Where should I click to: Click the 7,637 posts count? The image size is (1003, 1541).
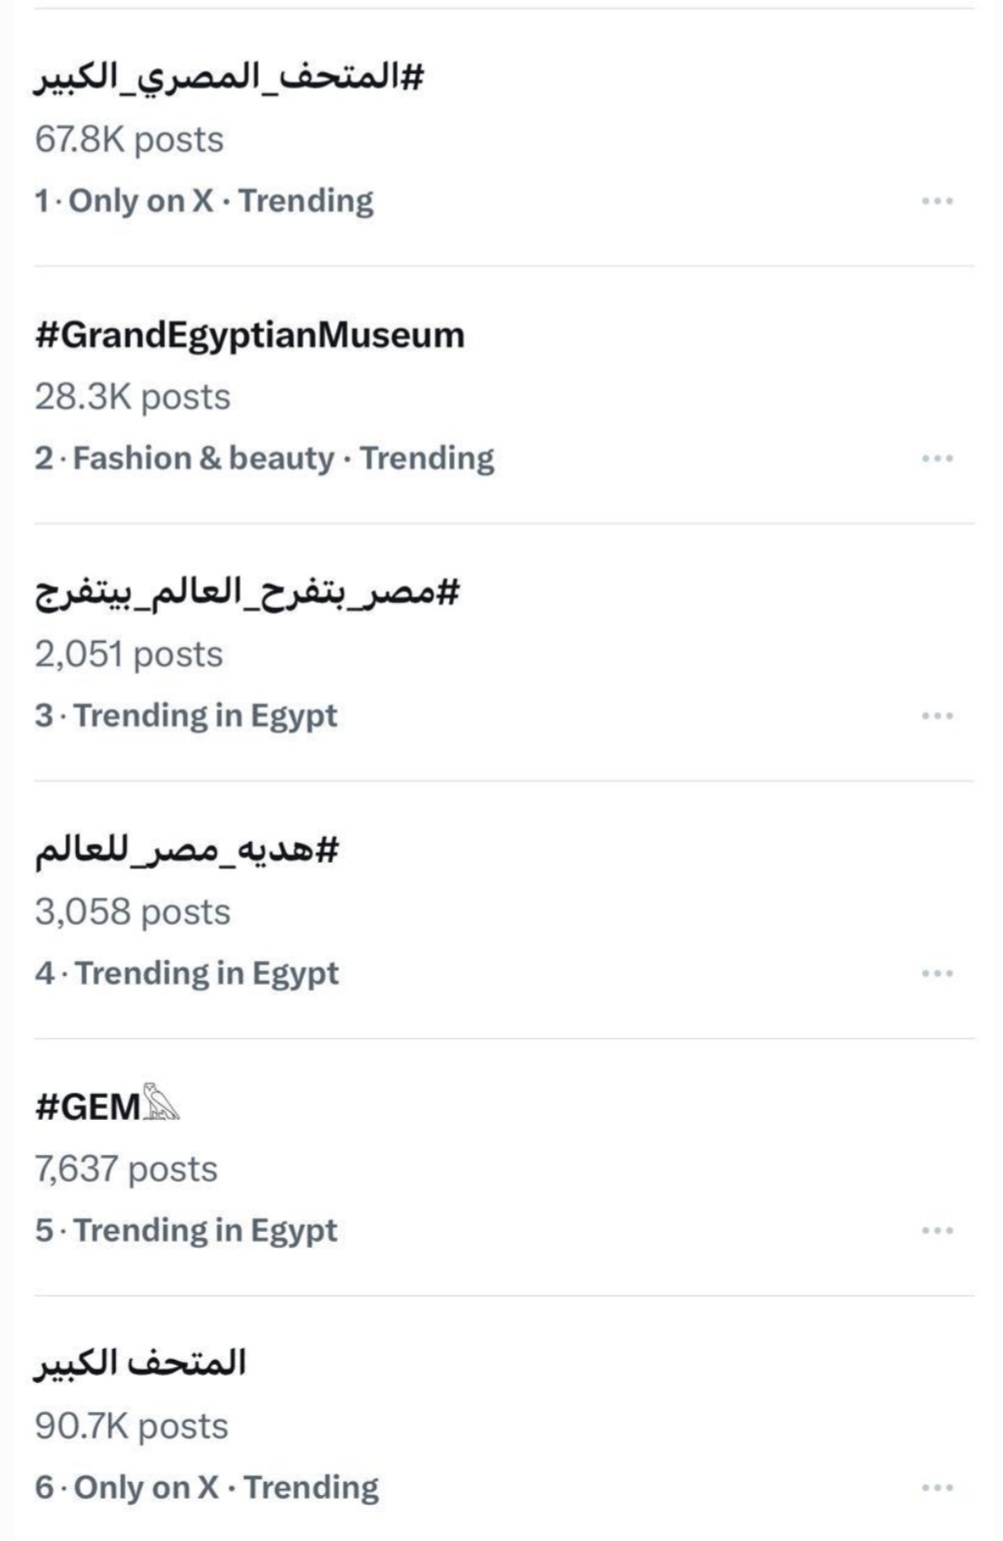tap(126, 1168)
